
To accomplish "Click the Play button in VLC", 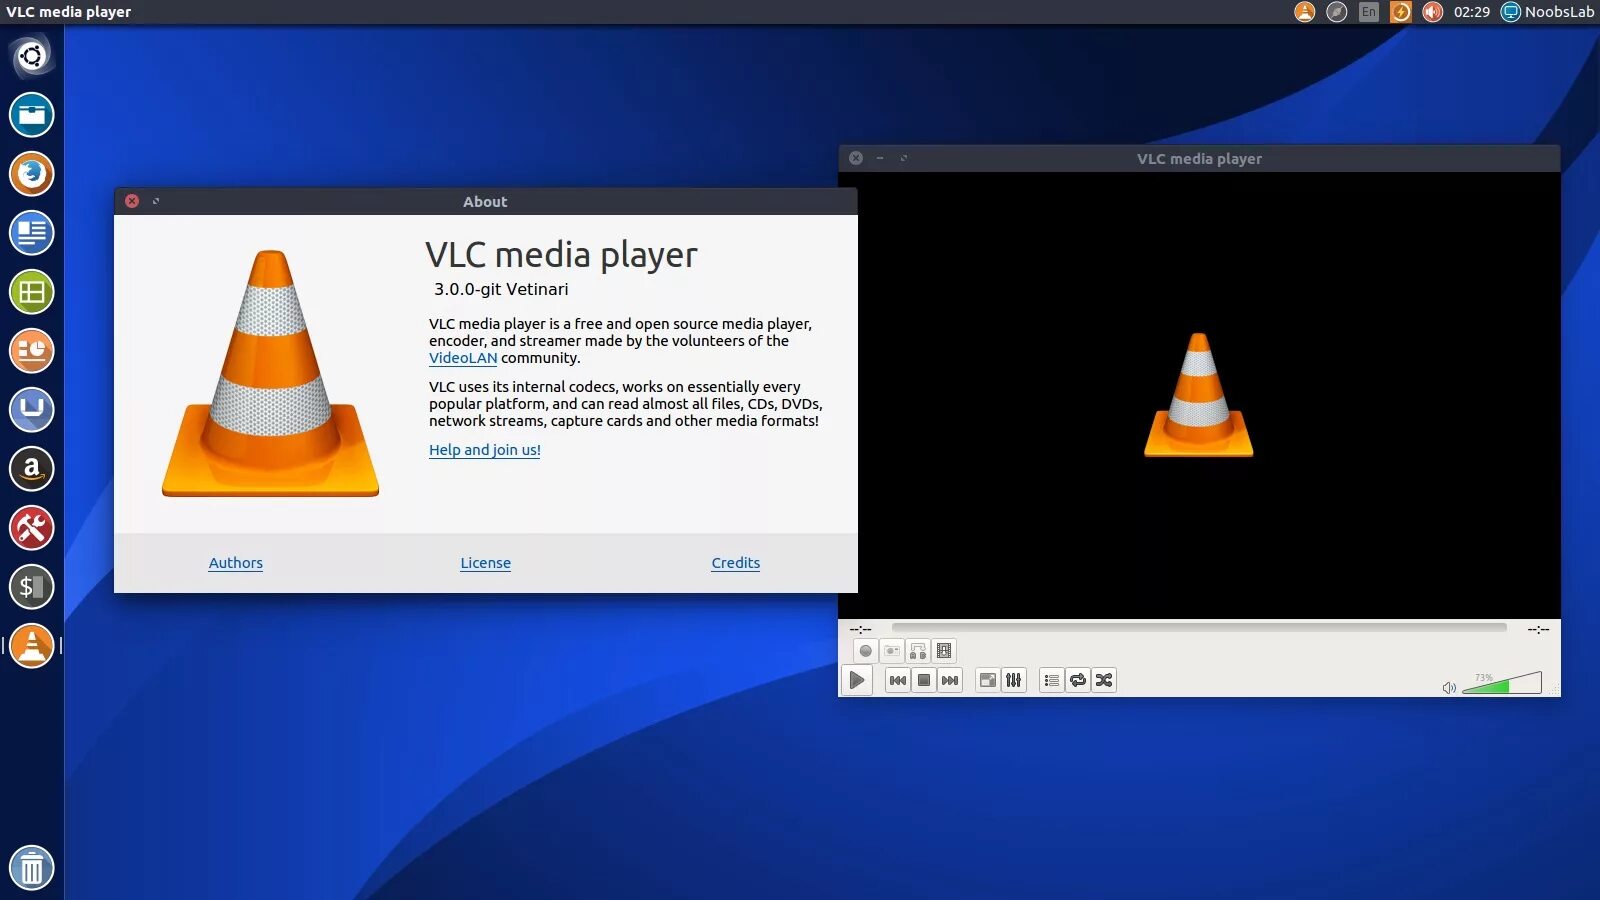I will (x=857, y=680).
